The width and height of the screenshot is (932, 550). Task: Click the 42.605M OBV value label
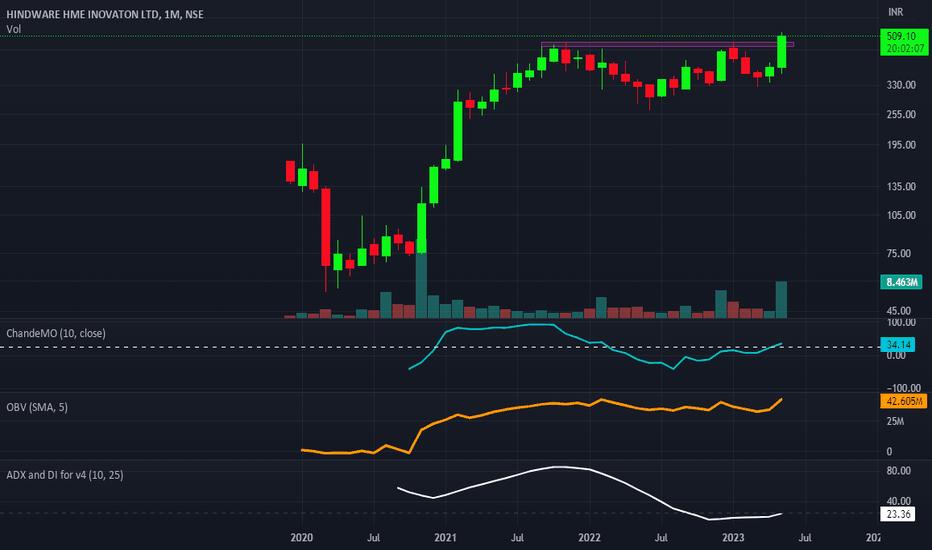tap(903, 401)
